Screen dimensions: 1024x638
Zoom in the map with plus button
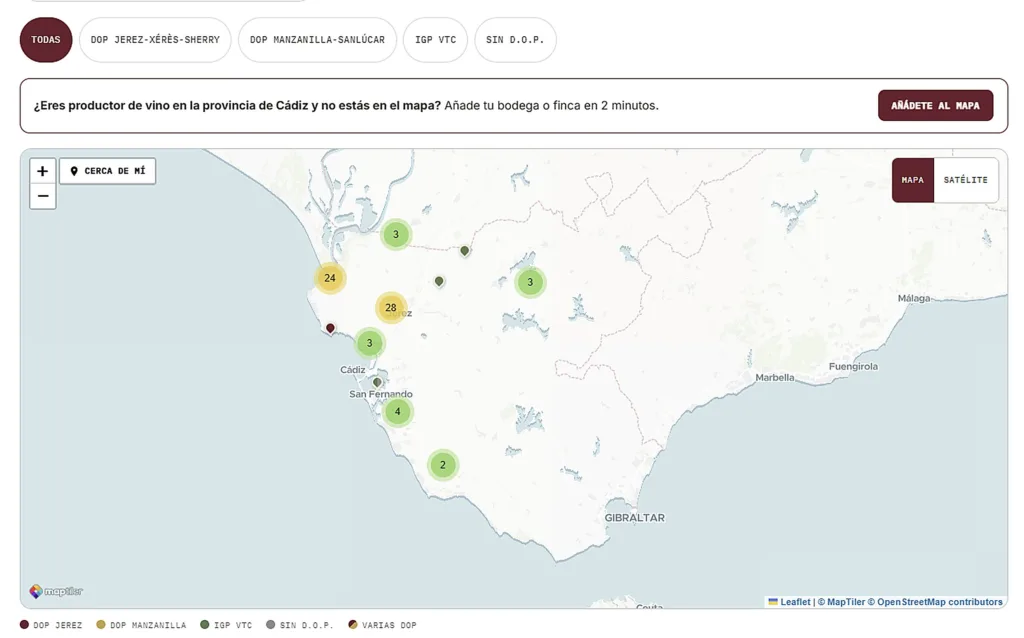click(42, 171)
